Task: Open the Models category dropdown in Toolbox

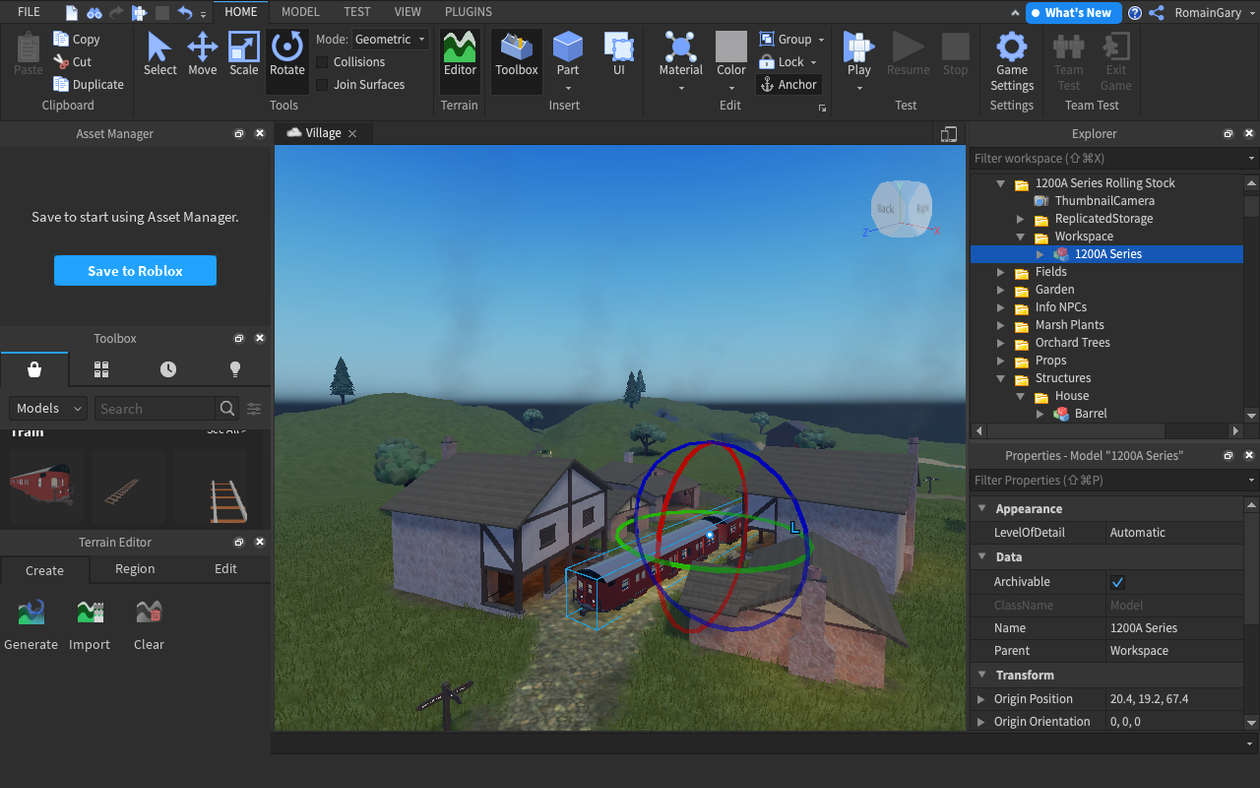Action: pyautogui.click(x=49, y=408)
